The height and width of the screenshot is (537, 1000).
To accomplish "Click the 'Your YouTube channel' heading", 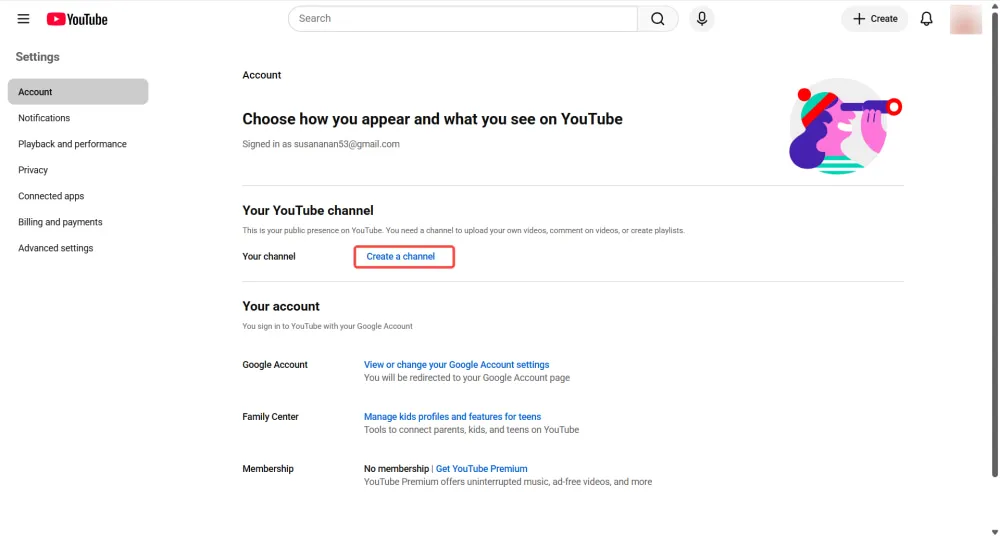I will [x=308, y=210].
